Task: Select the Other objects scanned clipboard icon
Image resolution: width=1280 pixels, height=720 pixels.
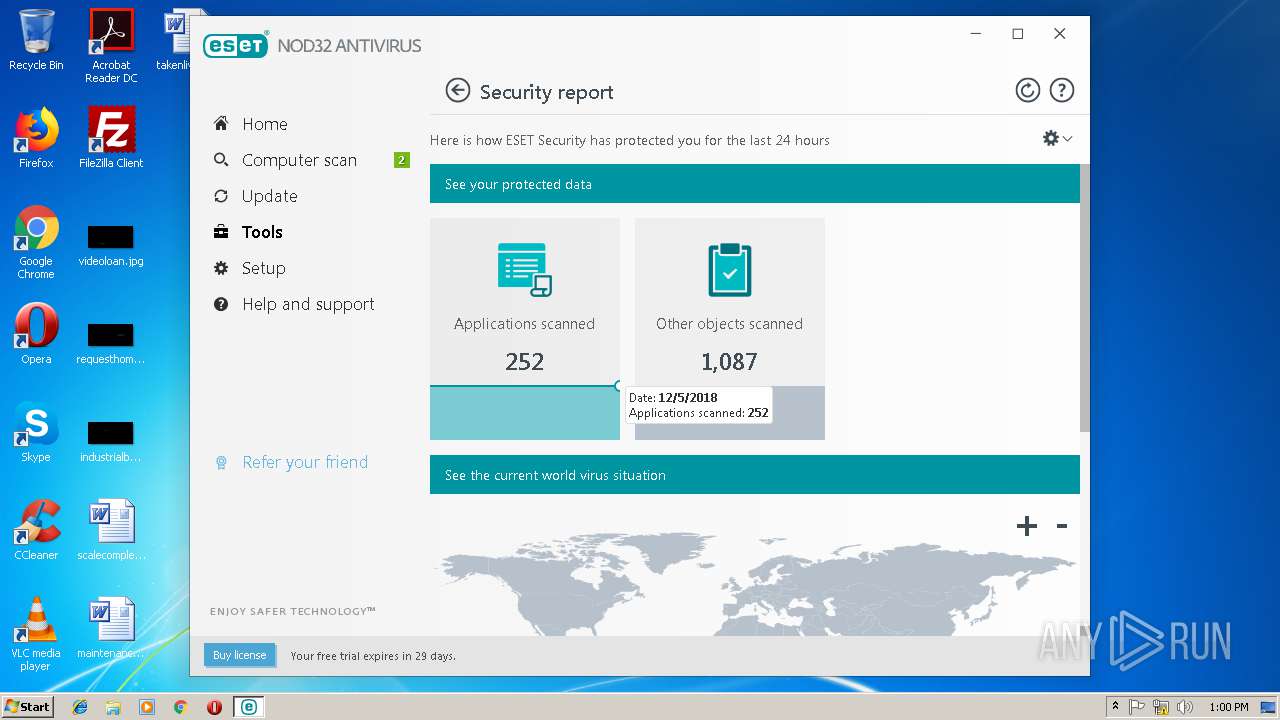Action: pos(730,269)
